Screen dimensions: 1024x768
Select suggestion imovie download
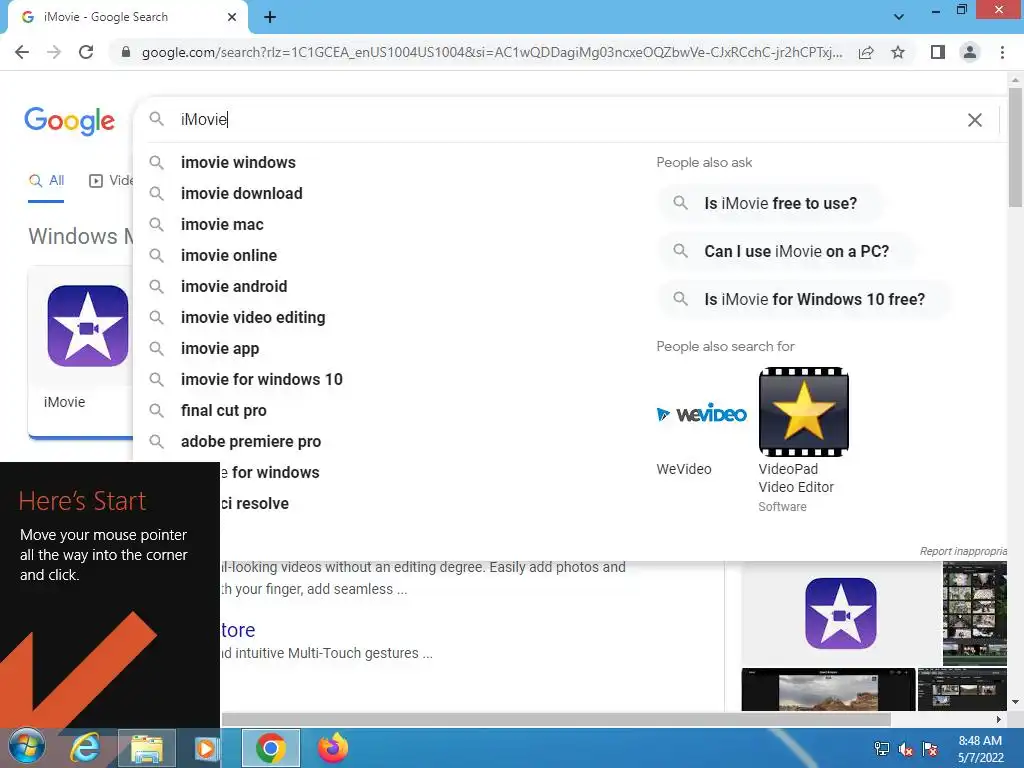coord(242,193)
